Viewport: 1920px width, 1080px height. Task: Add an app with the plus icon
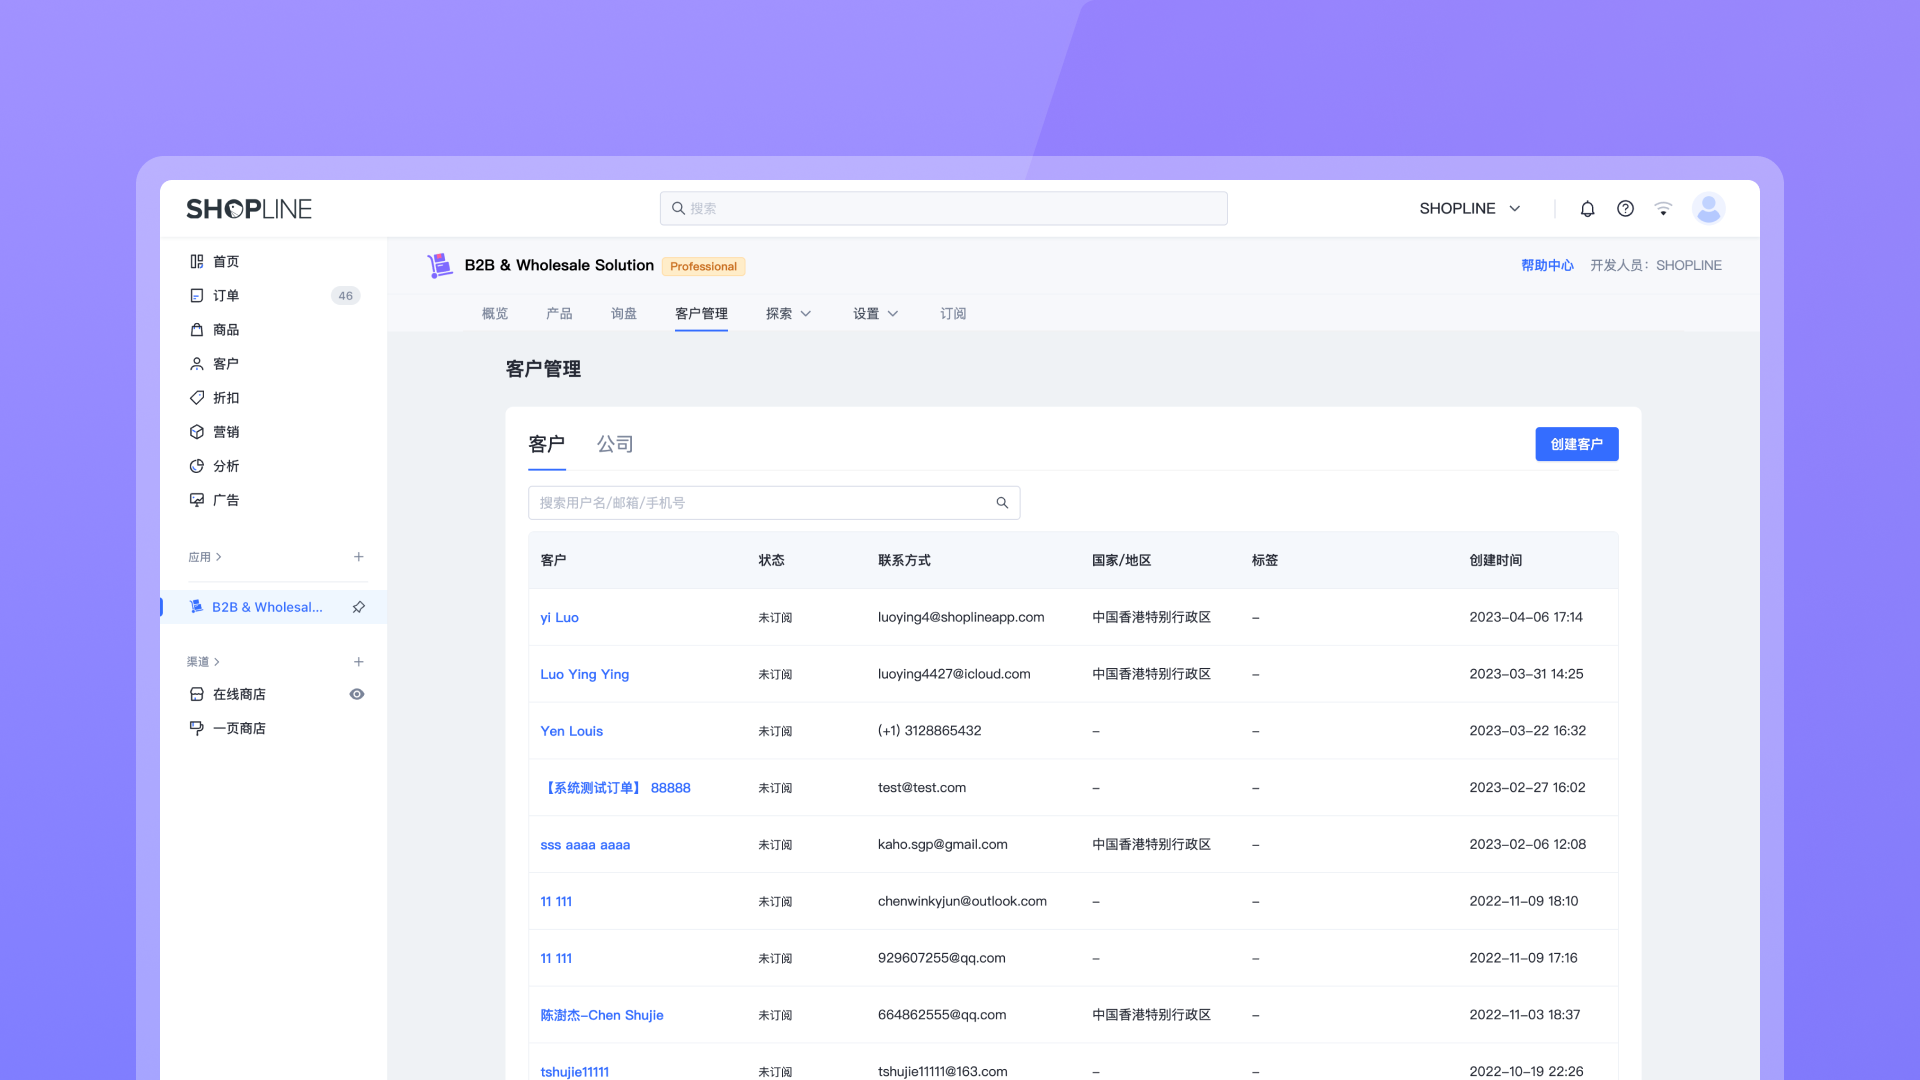click(358, 557)
